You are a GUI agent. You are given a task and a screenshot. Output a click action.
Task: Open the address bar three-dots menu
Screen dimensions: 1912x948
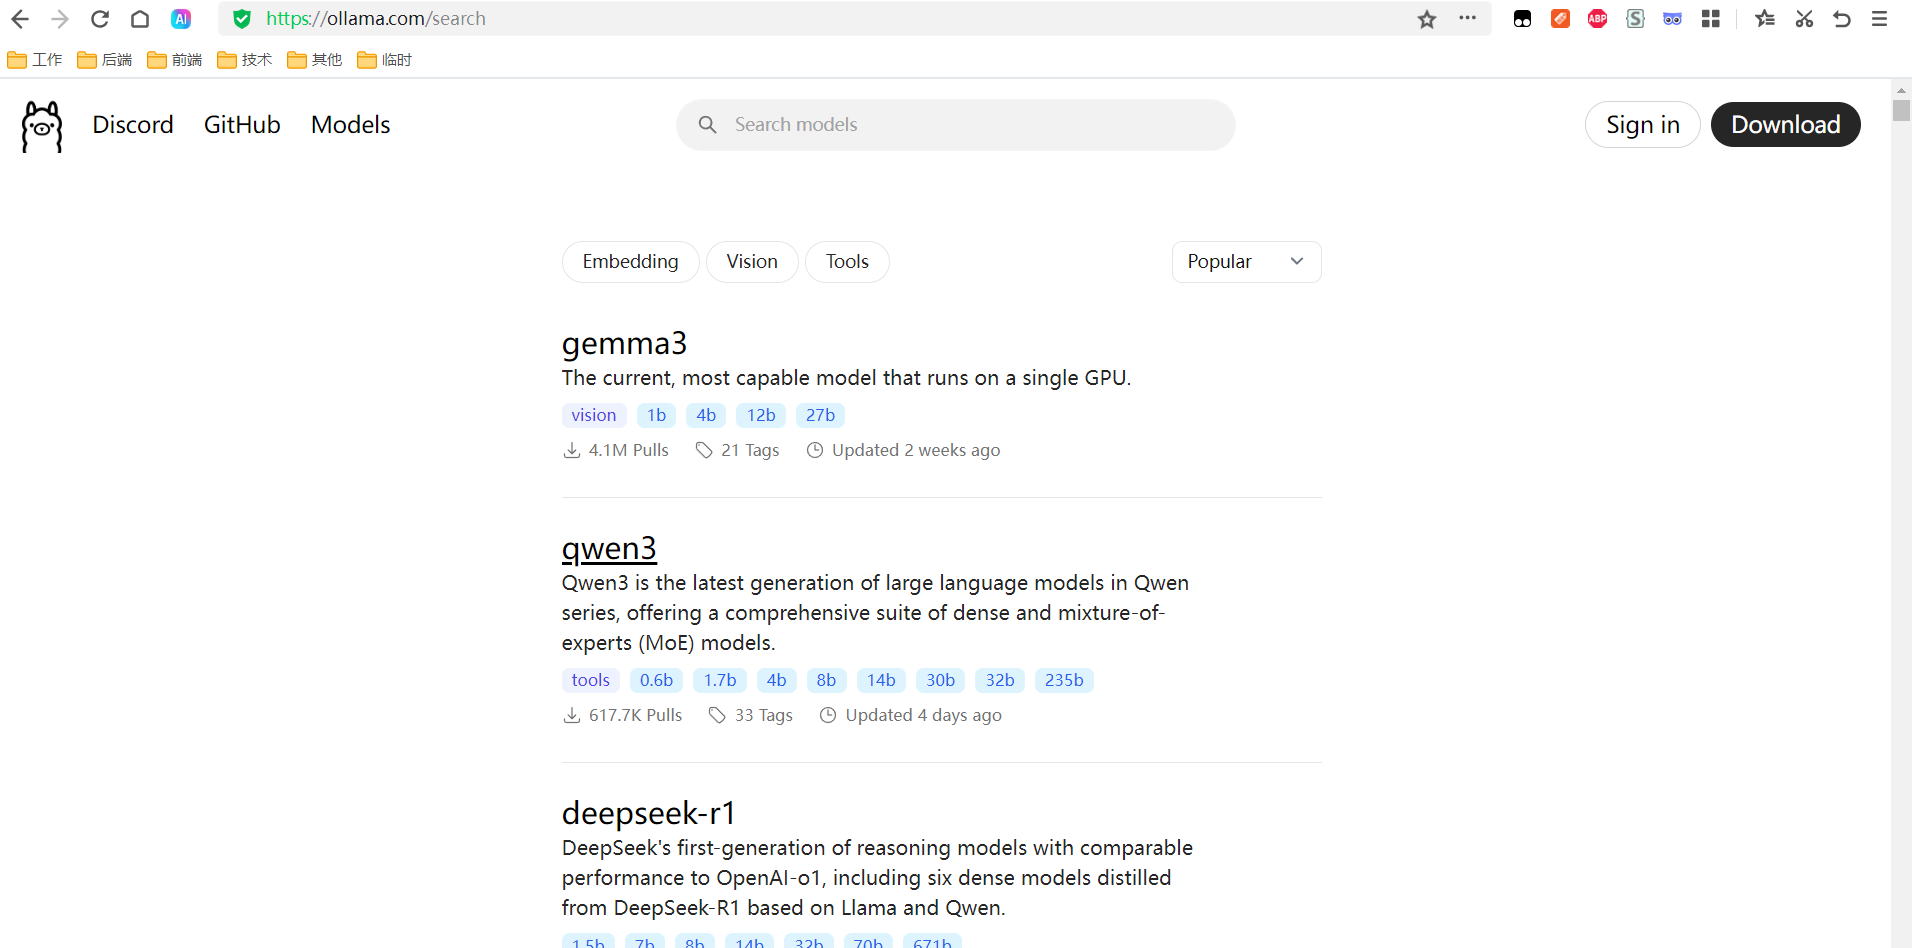(1467, 18)
